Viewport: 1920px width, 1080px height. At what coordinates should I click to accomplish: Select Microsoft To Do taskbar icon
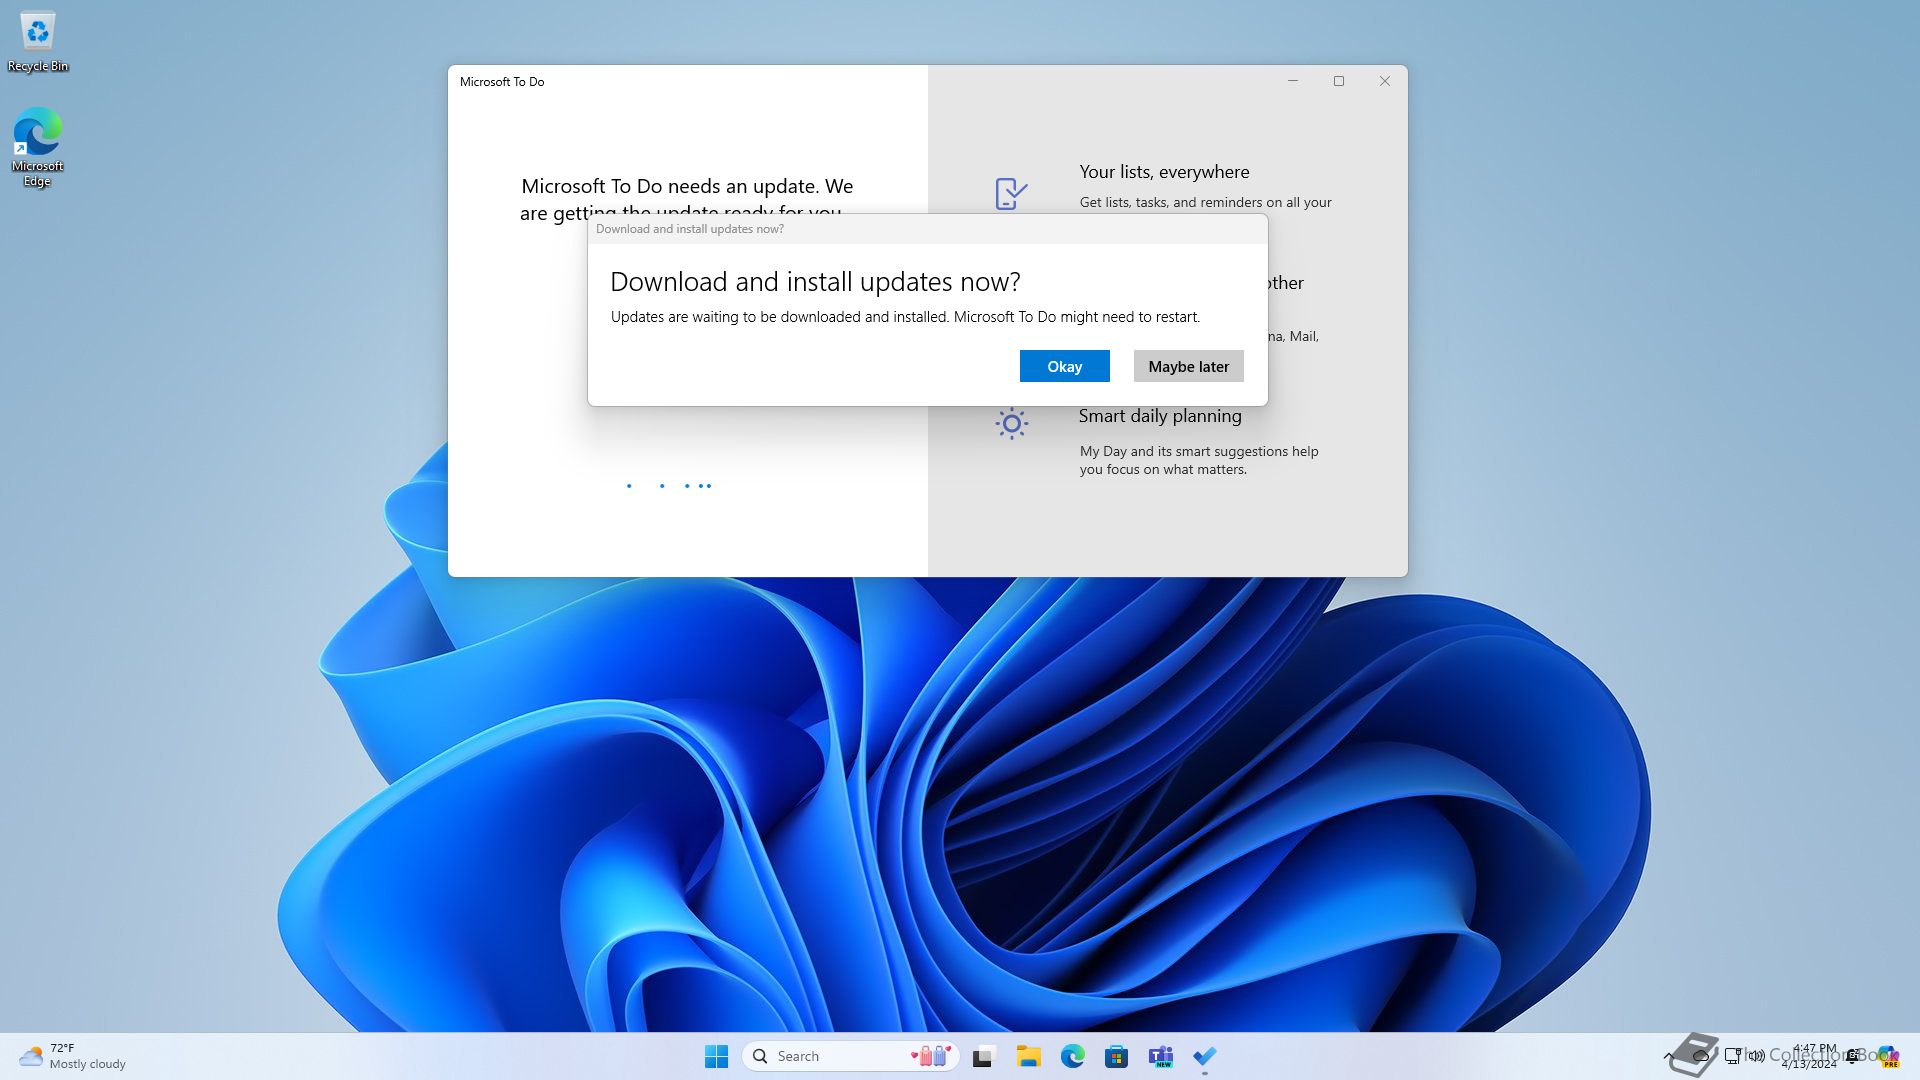(x=1204, y=1056)
